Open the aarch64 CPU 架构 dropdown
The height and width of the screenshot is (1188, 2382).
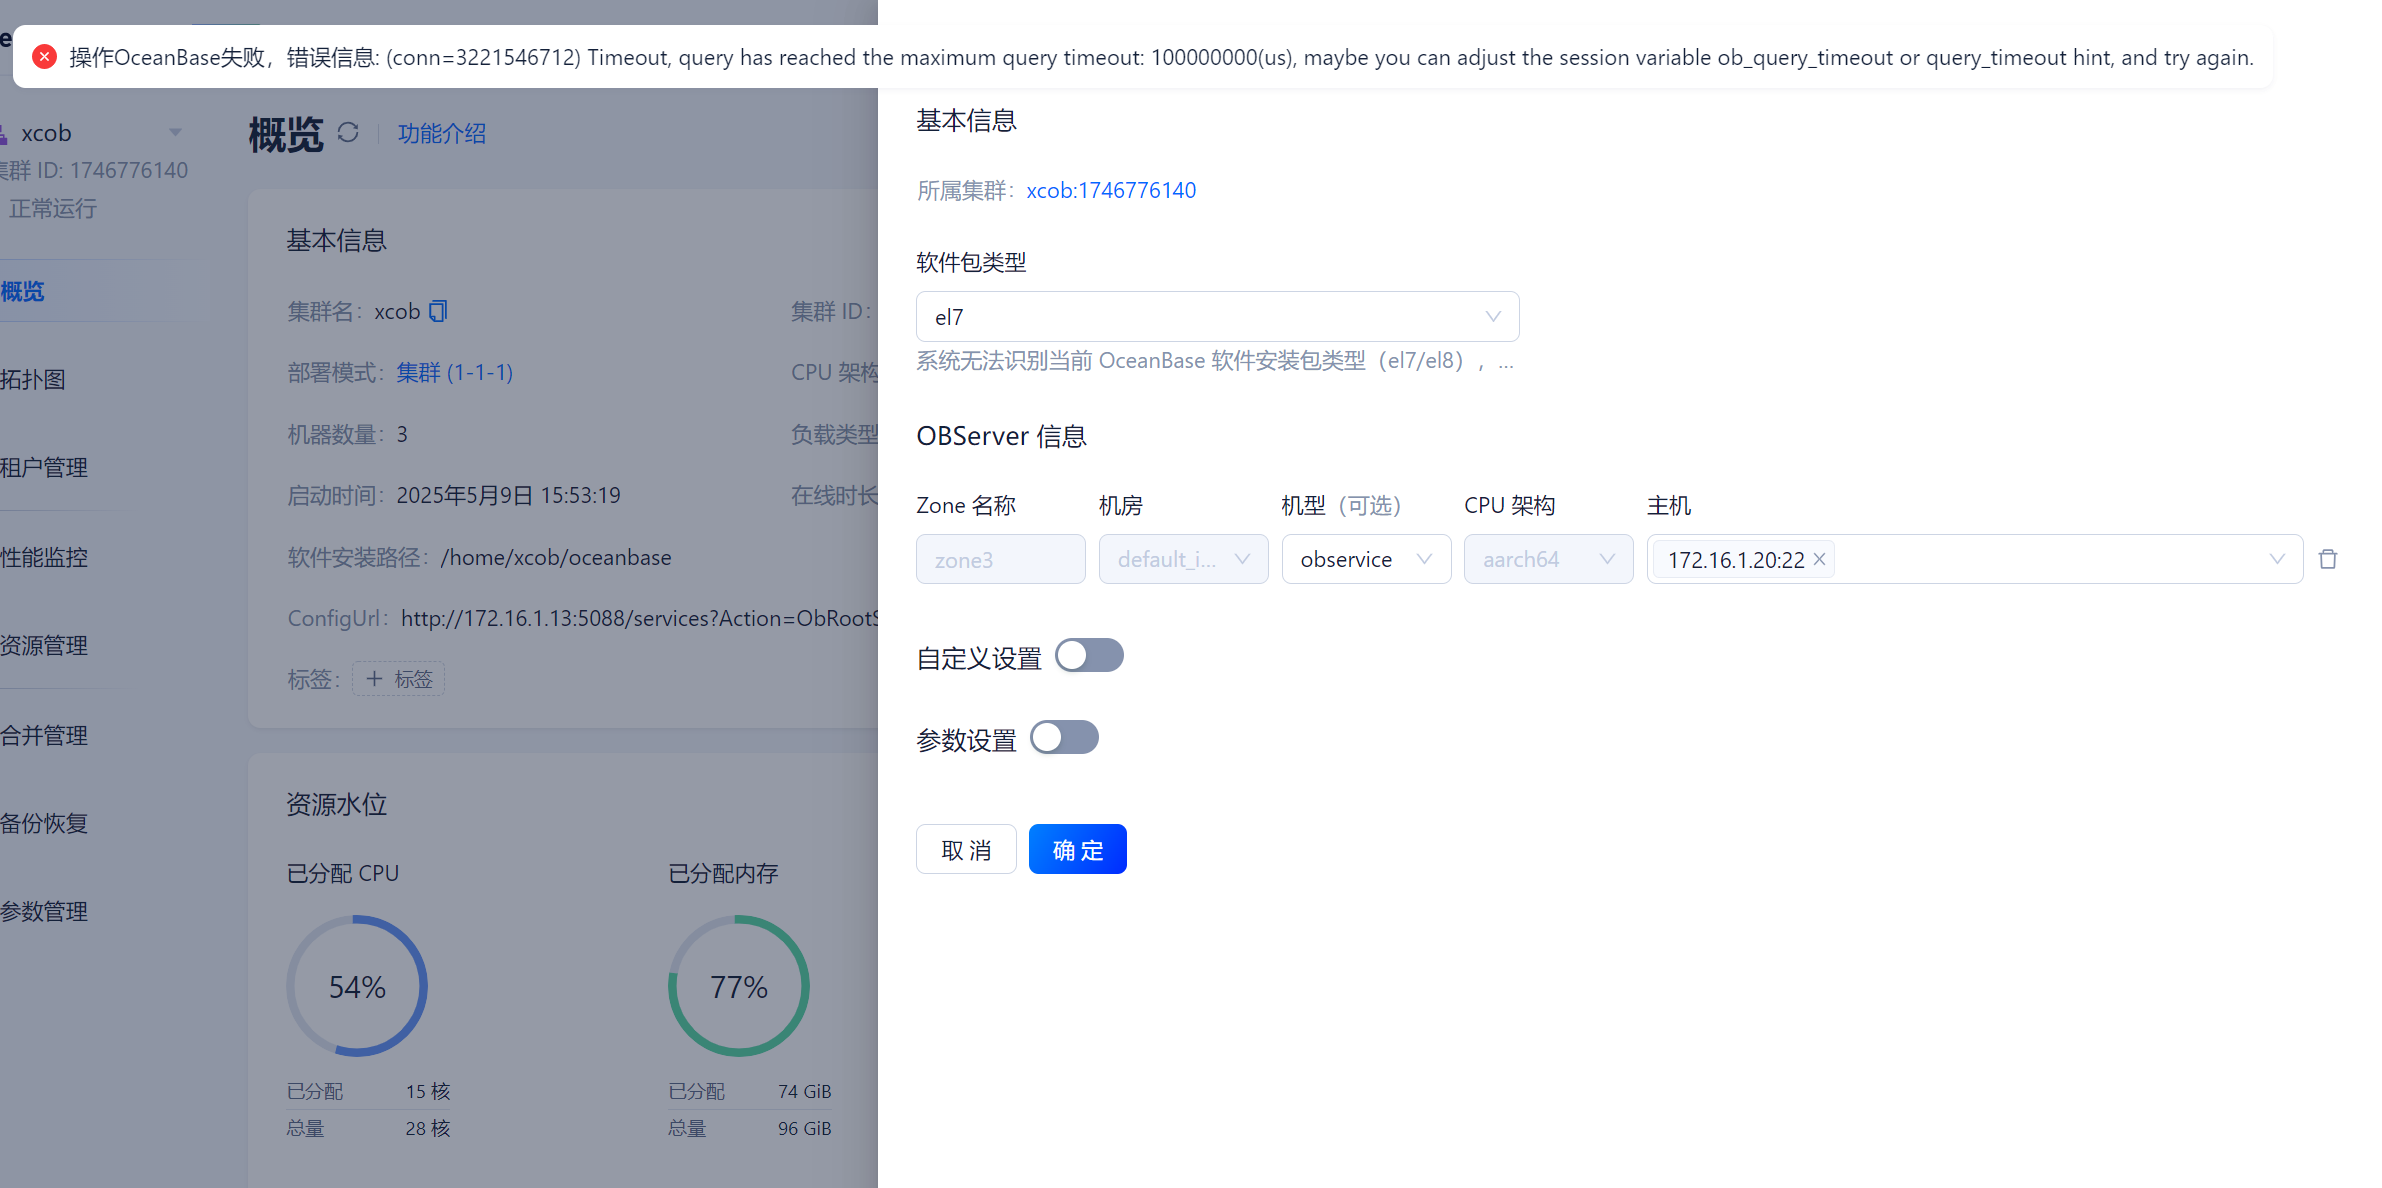click(1548, 559)
